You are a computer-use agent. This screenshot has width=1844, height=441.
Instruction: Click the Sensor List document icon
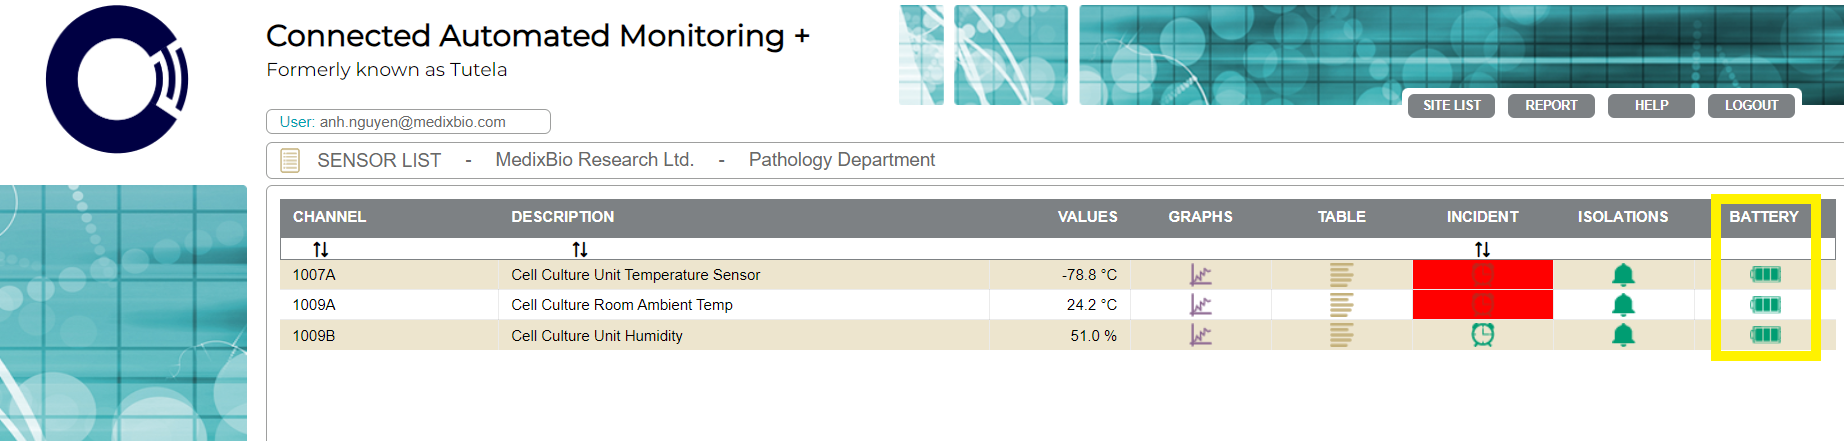pos(290,160)
